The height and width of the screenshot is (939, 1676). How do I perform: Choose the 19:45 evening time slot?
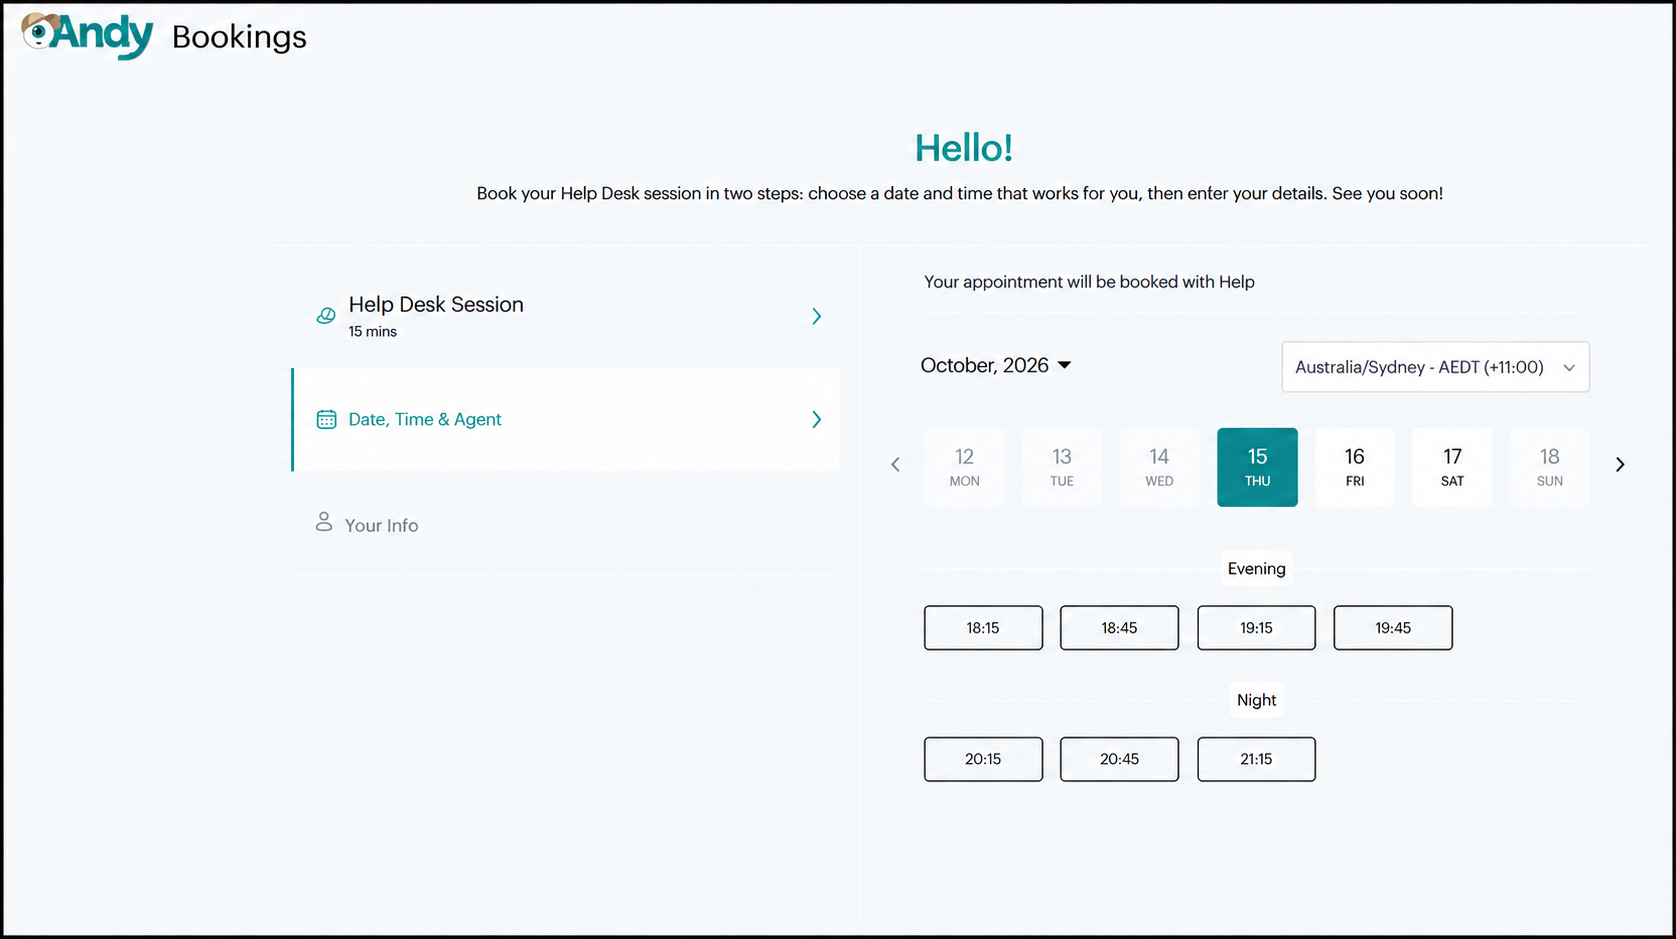(x=1393, y=628)
